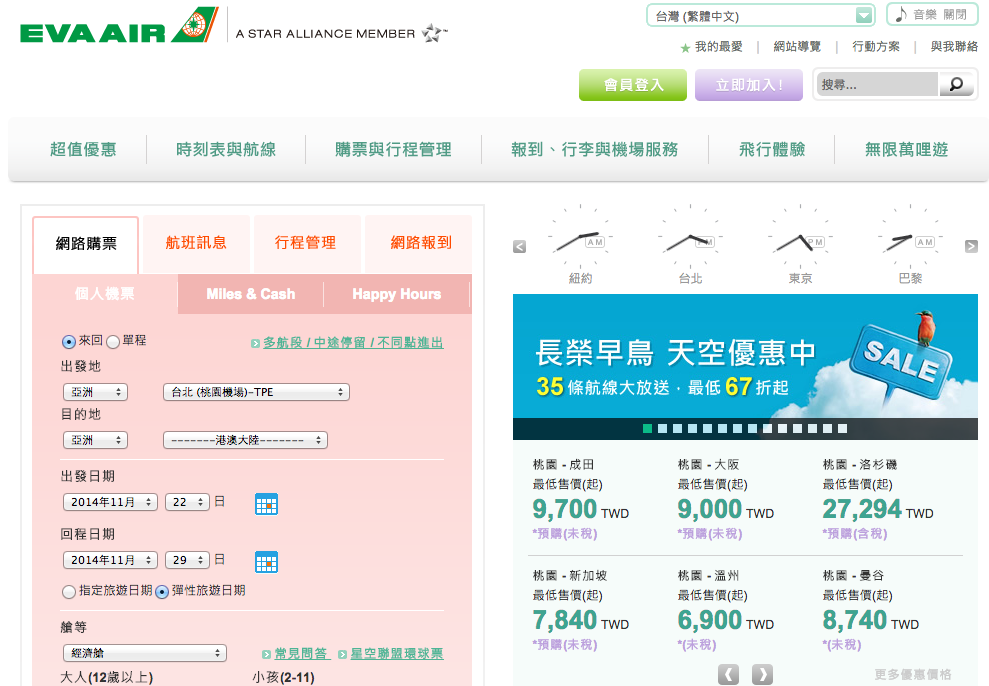Choose 指定旅遊日期 fixed dates option
Image resolution: width=989 pixels, height=686 pixels.
pos(69,591)
